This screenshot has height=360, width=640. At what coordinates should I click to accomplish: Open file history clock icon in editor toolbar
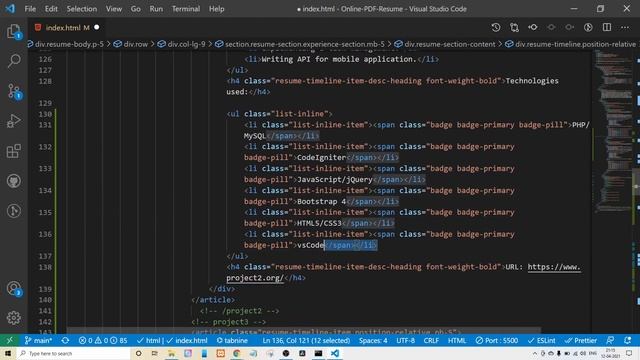(x=496, y=27)
